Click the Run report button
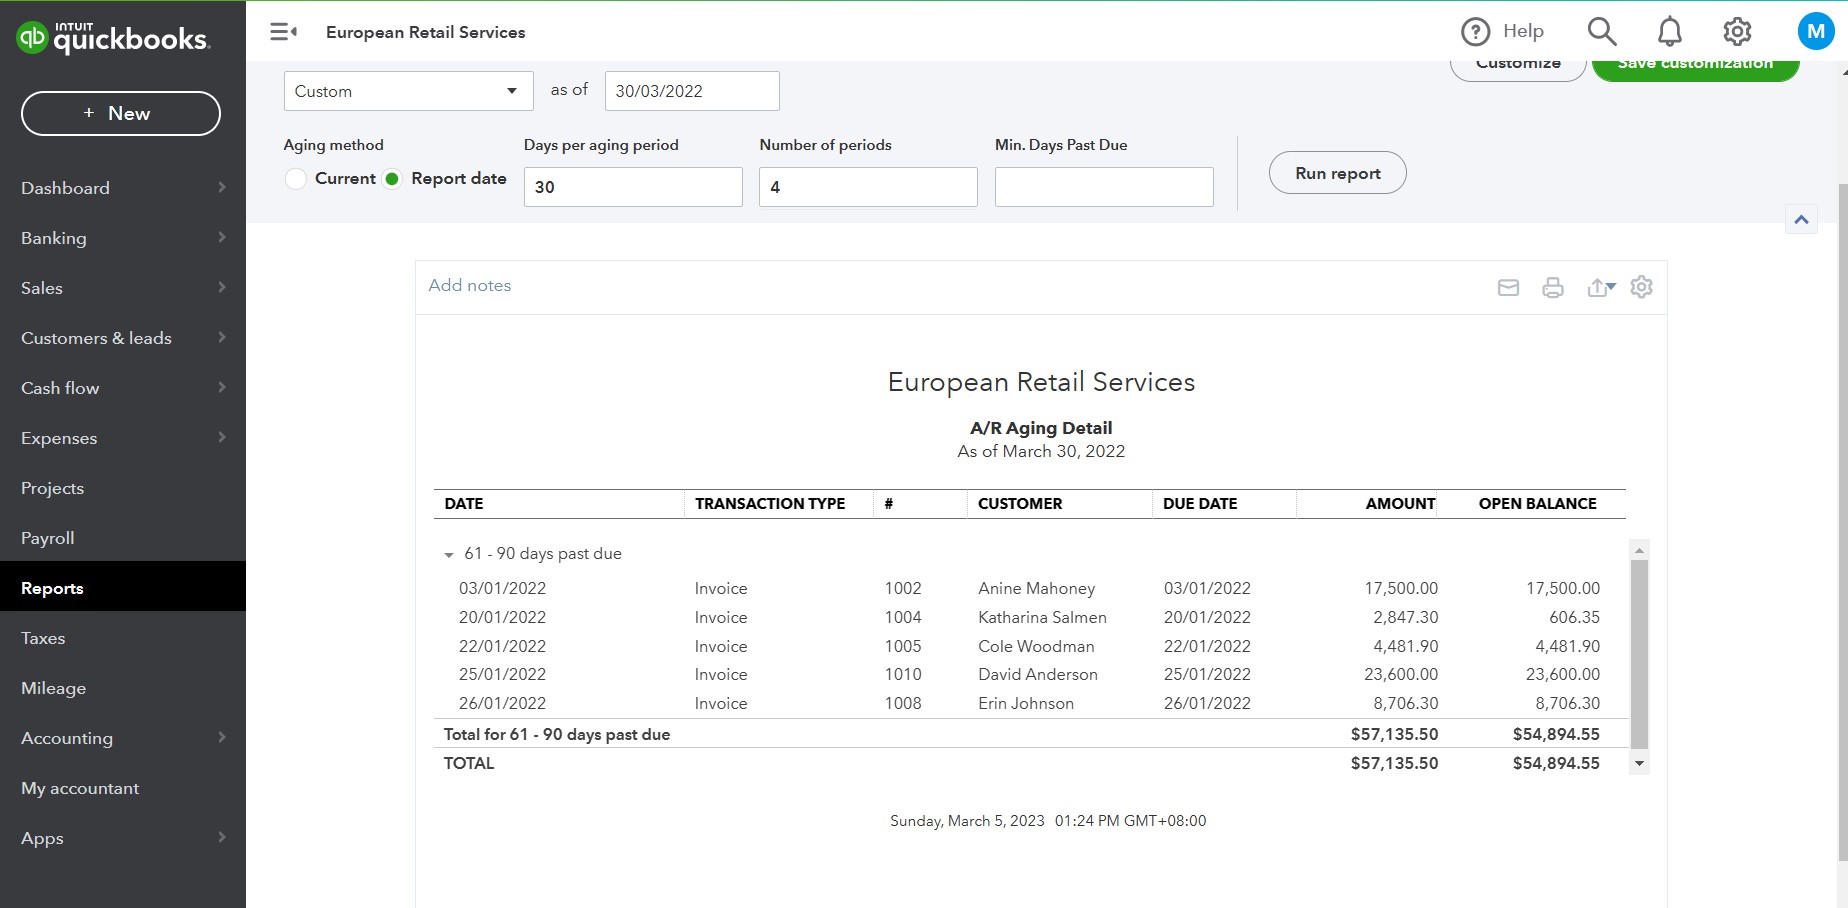Viewport: 1848px width, 908px height. coord(1337,173)
